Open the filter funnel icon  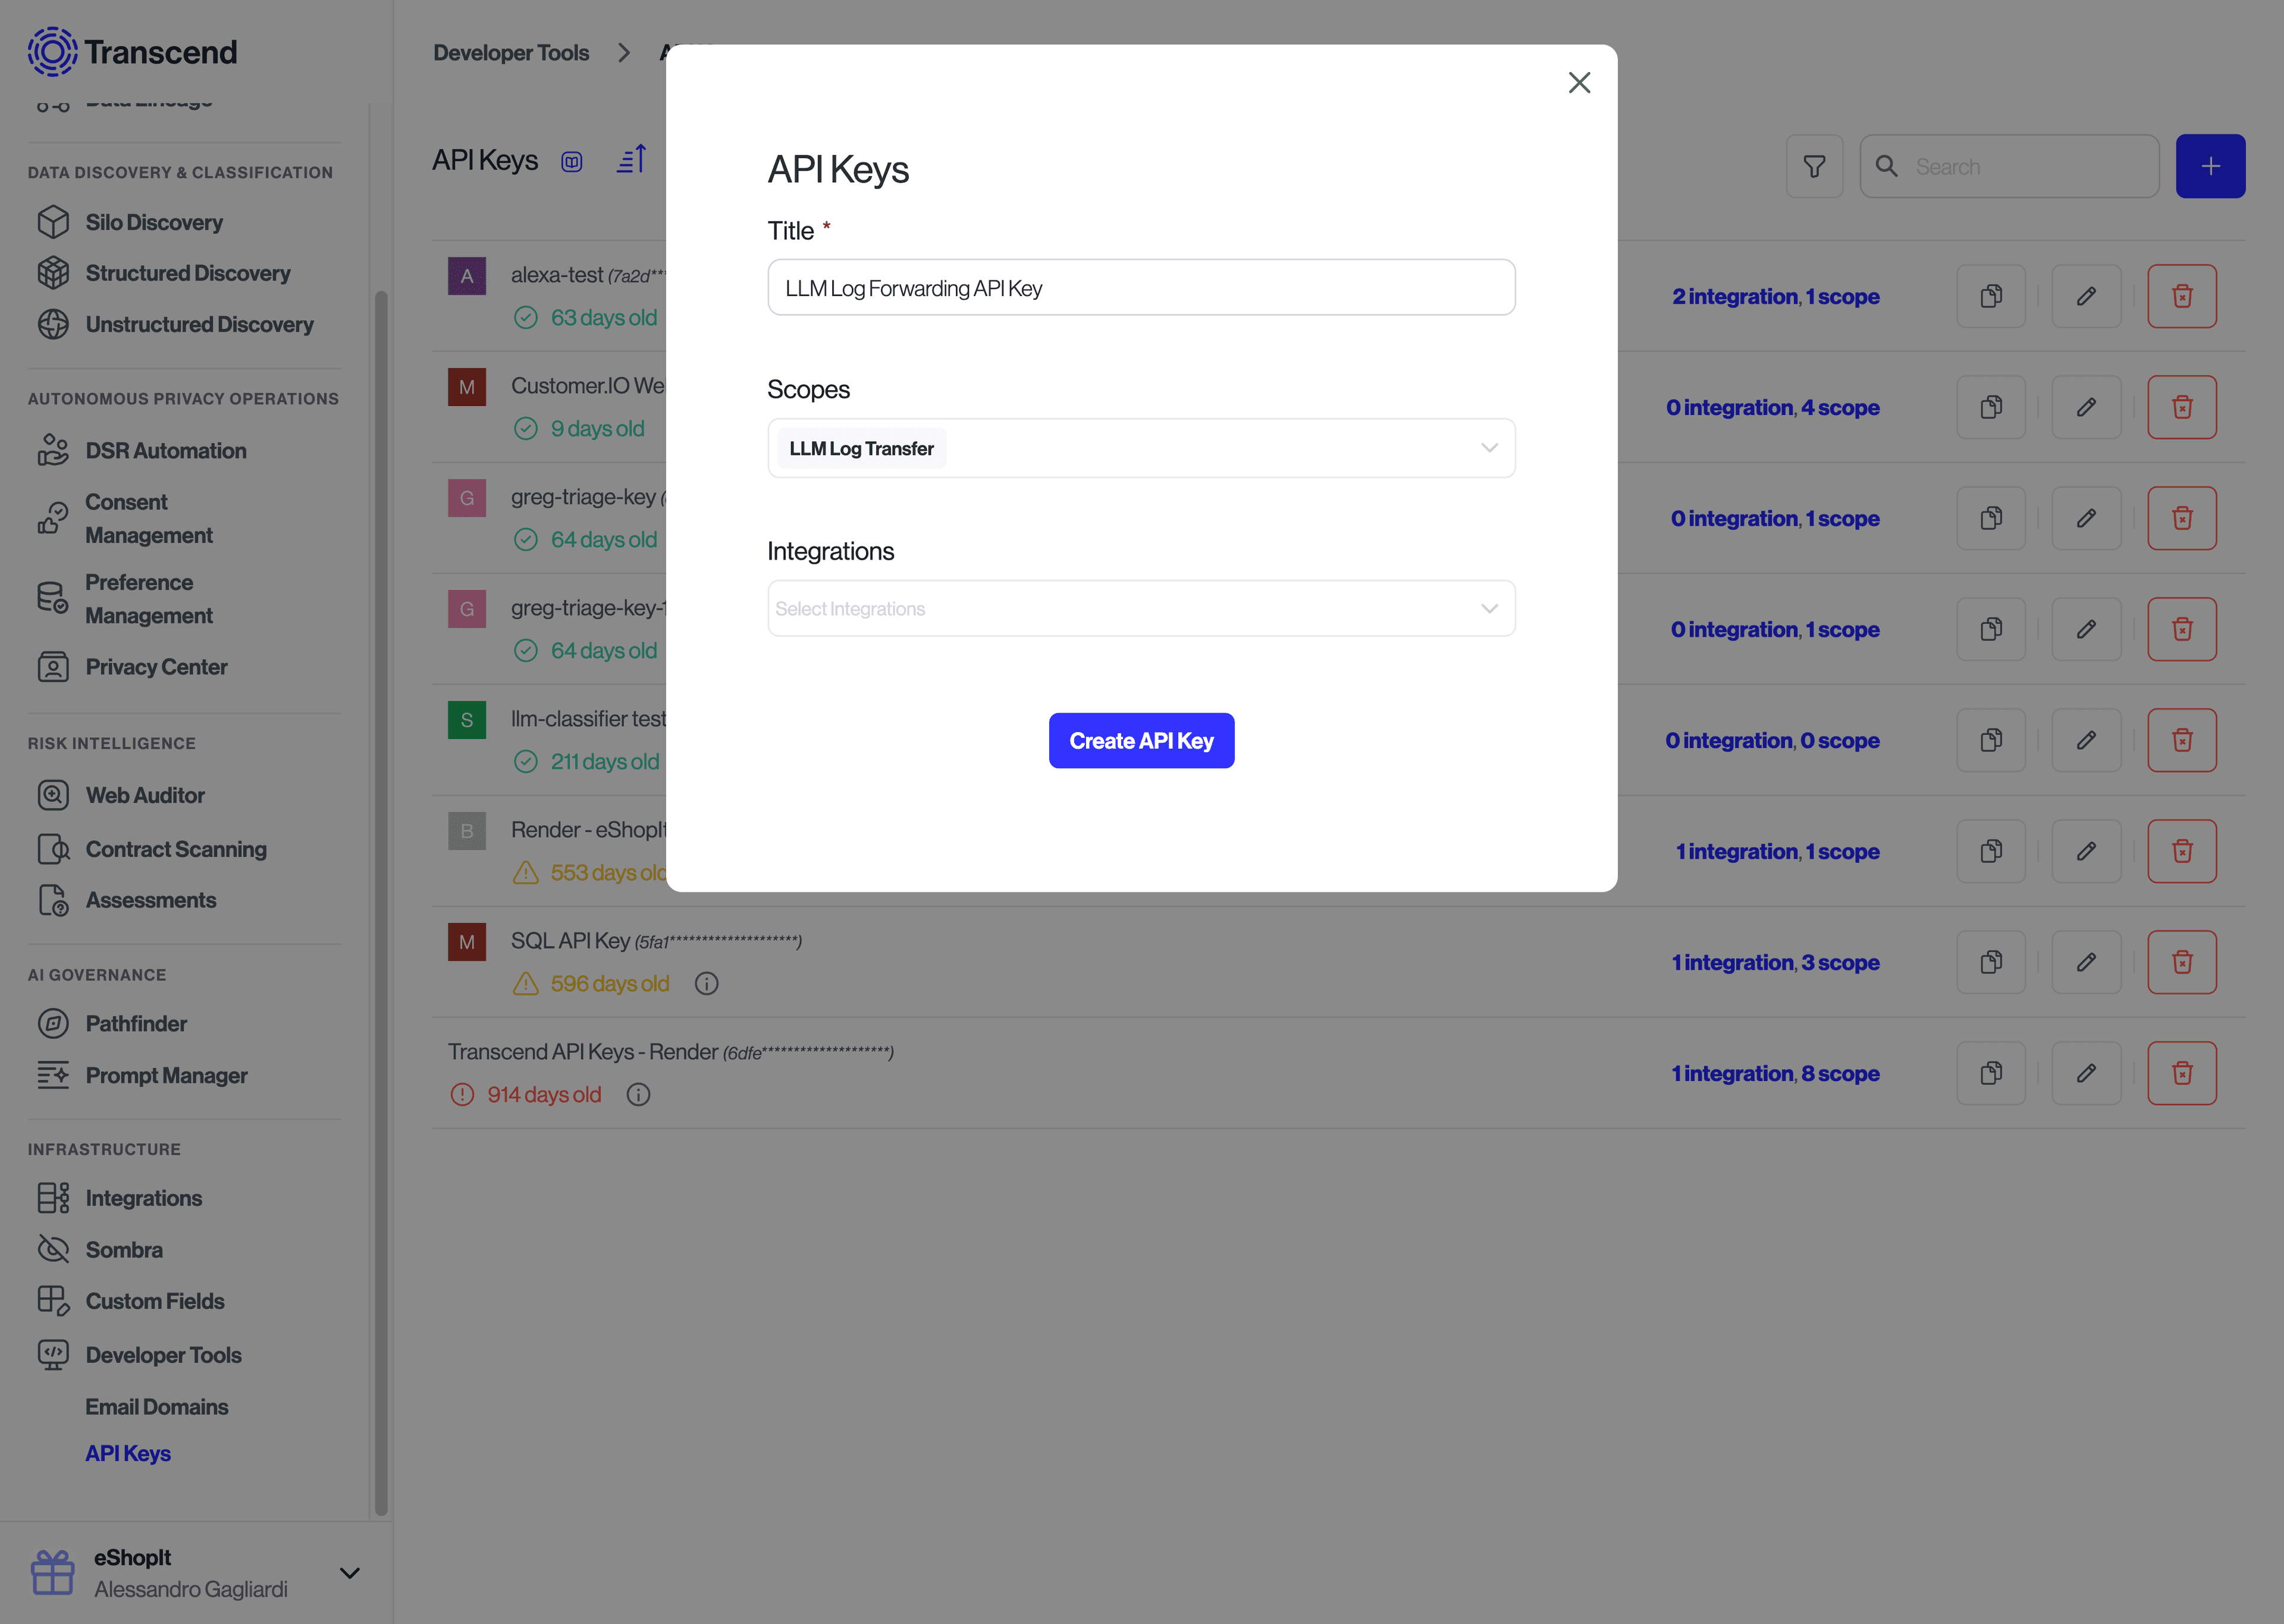coord(1815,166)
